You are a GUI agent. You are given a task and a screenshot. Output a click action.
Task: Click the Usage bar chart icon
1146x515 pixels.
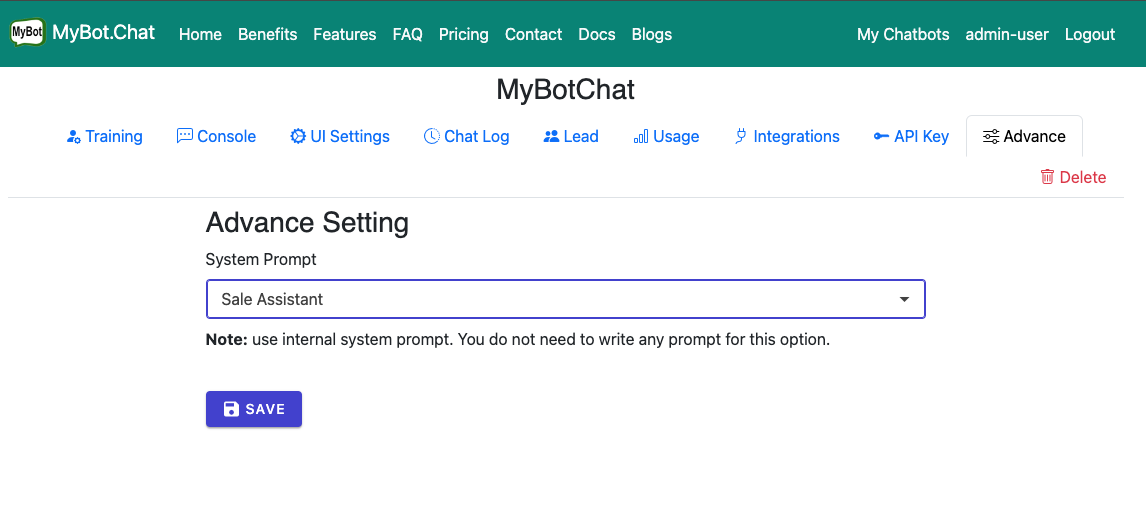[641, 136]
